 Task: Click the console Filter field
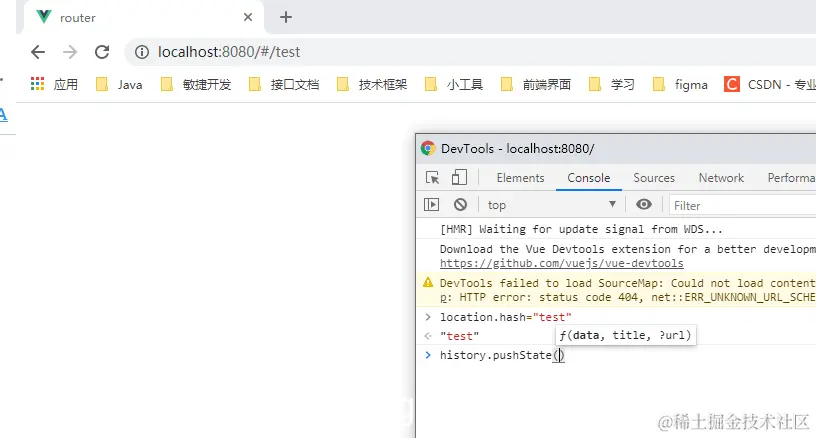point(743,205)
